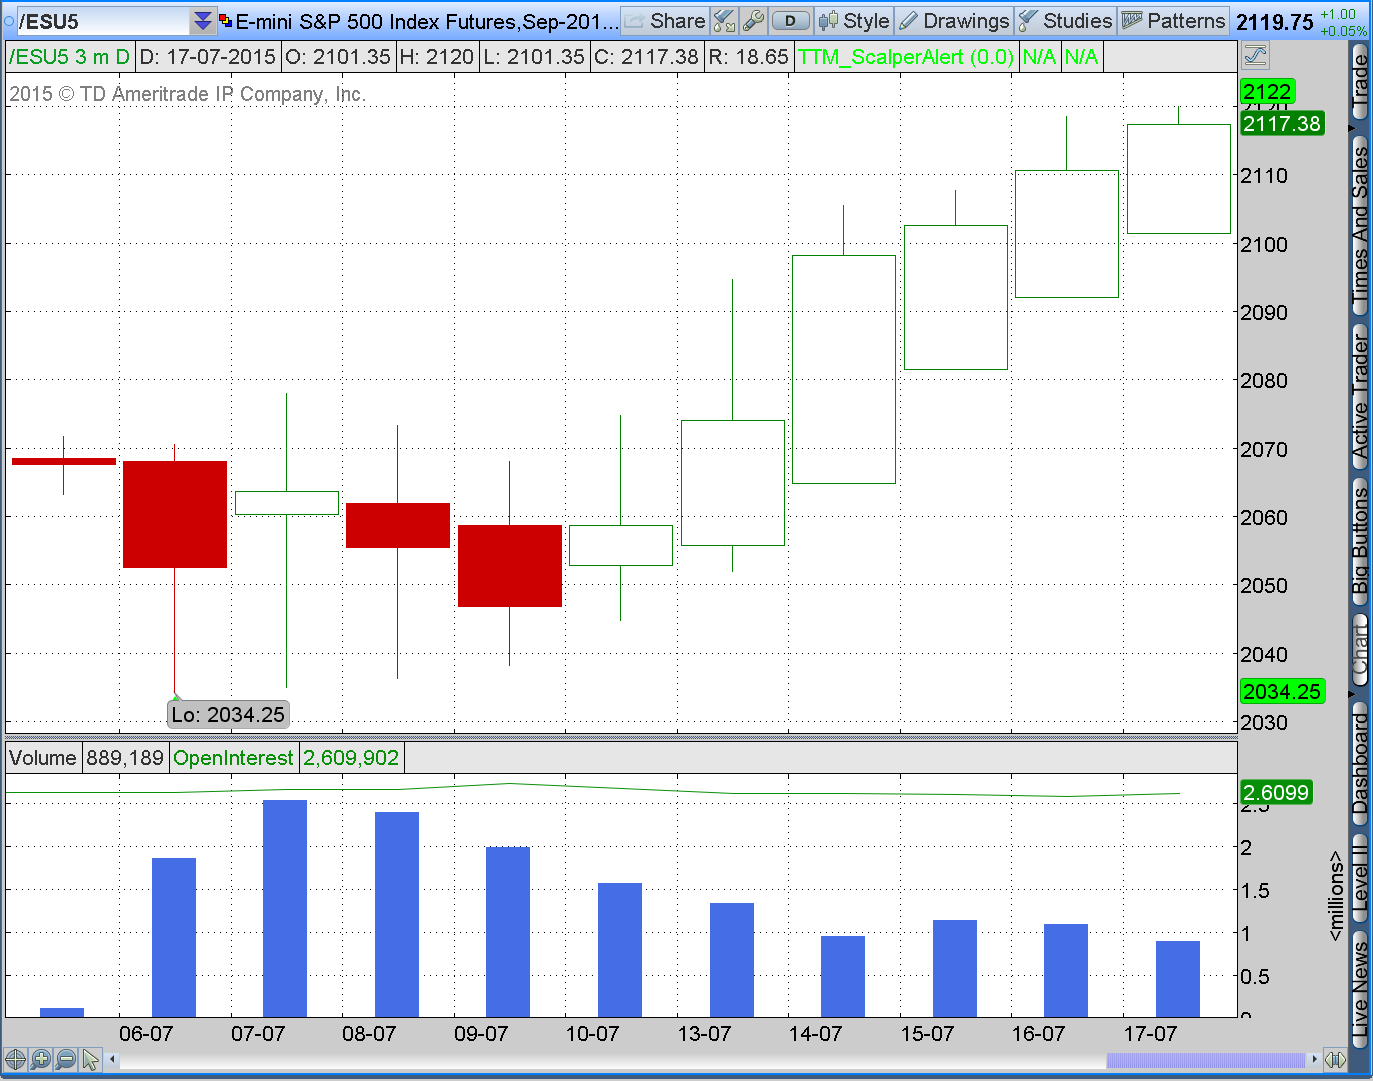Viewport: 1373px width, 1081px height.
Task: Click the 2117.38 closing price label on axis
Action: [x=1282, y=124]
